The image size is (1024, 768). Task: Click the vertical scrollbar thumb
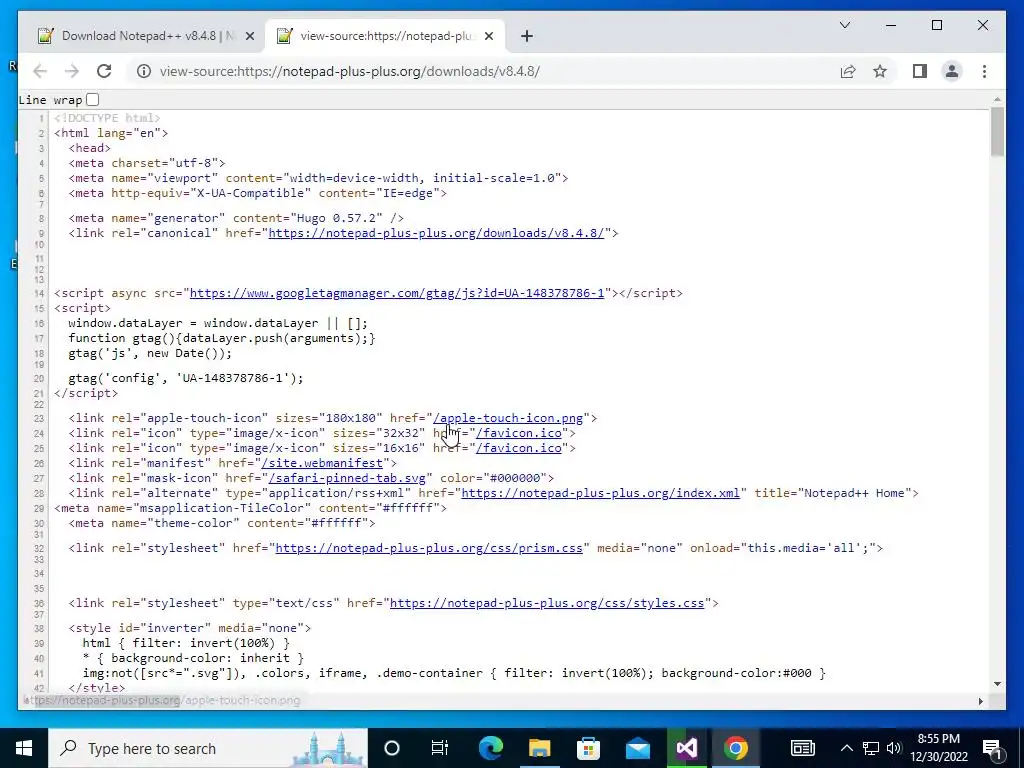point(997,131)
